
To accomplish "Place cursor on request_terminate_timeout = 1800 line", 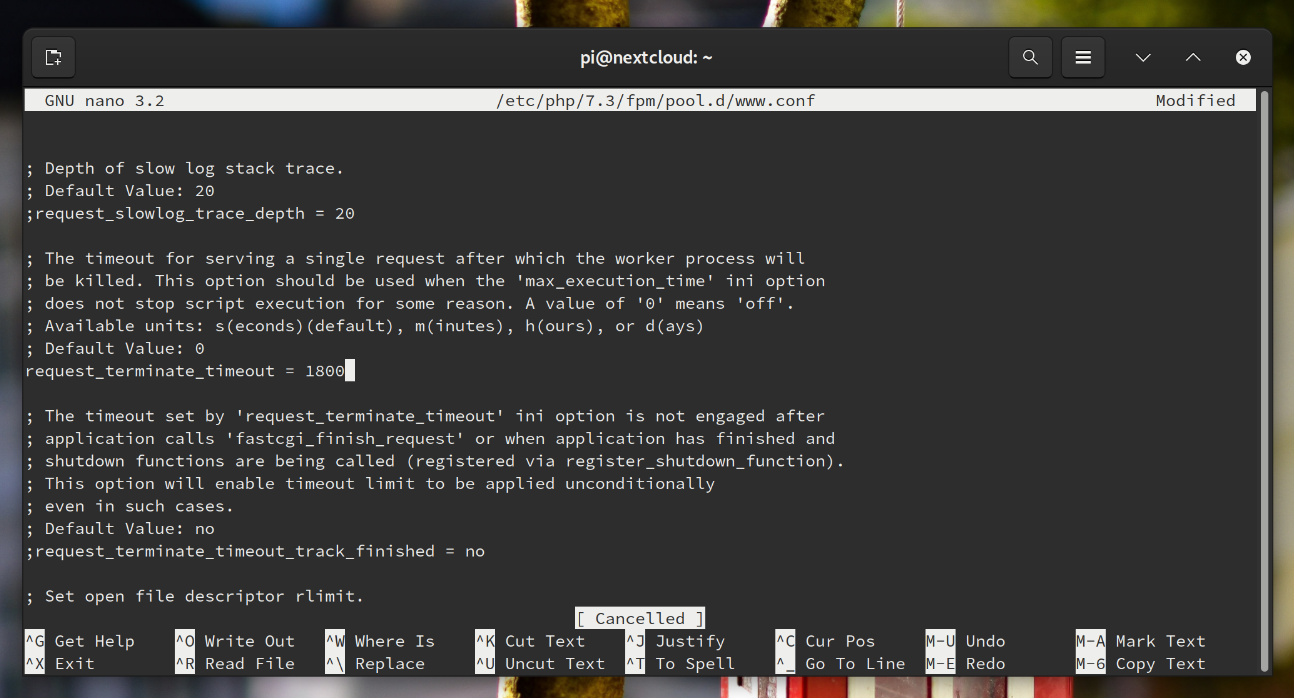I will point(185,371).
